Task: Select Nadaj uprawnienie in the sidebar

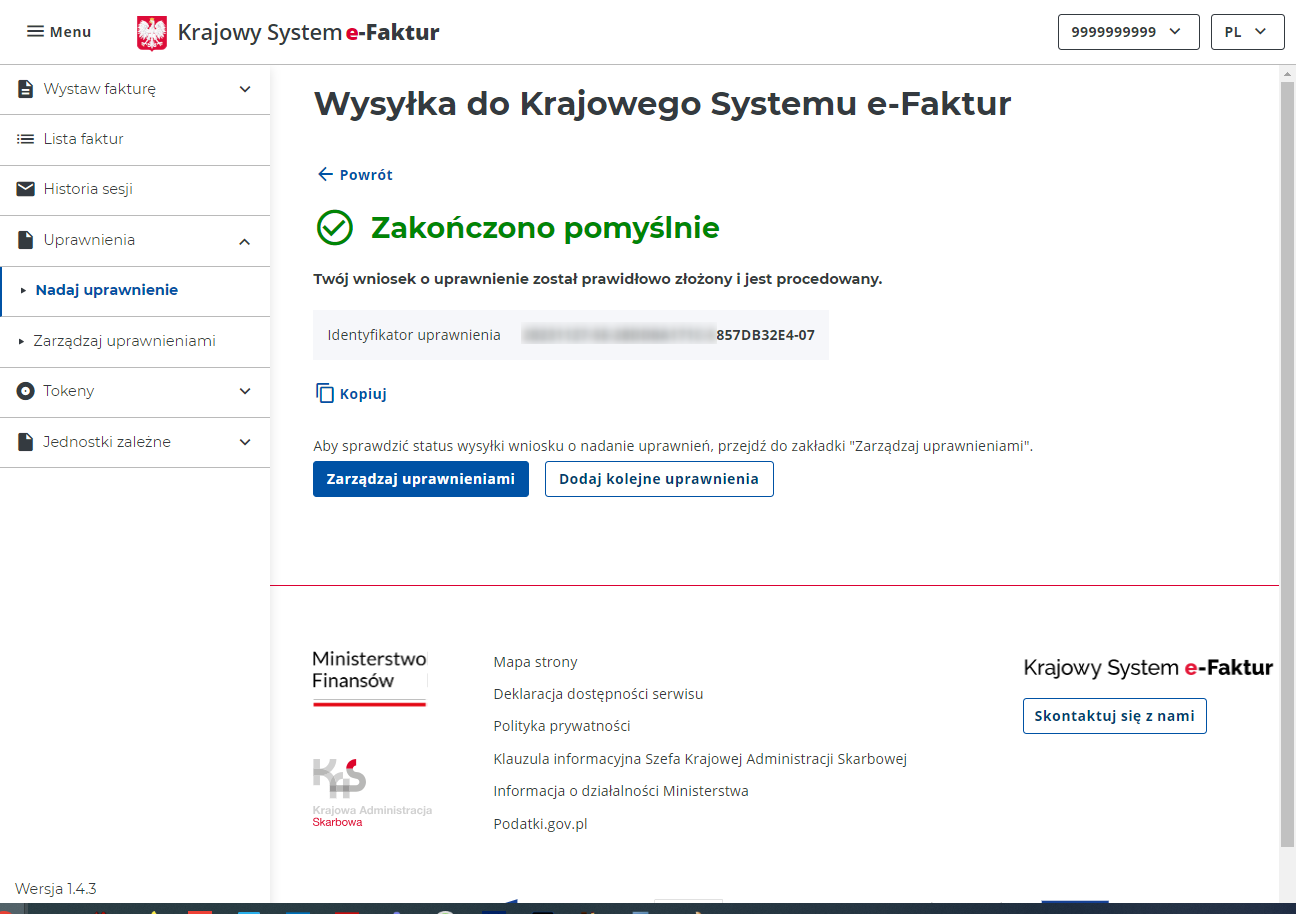Action: tap(135, 291)
